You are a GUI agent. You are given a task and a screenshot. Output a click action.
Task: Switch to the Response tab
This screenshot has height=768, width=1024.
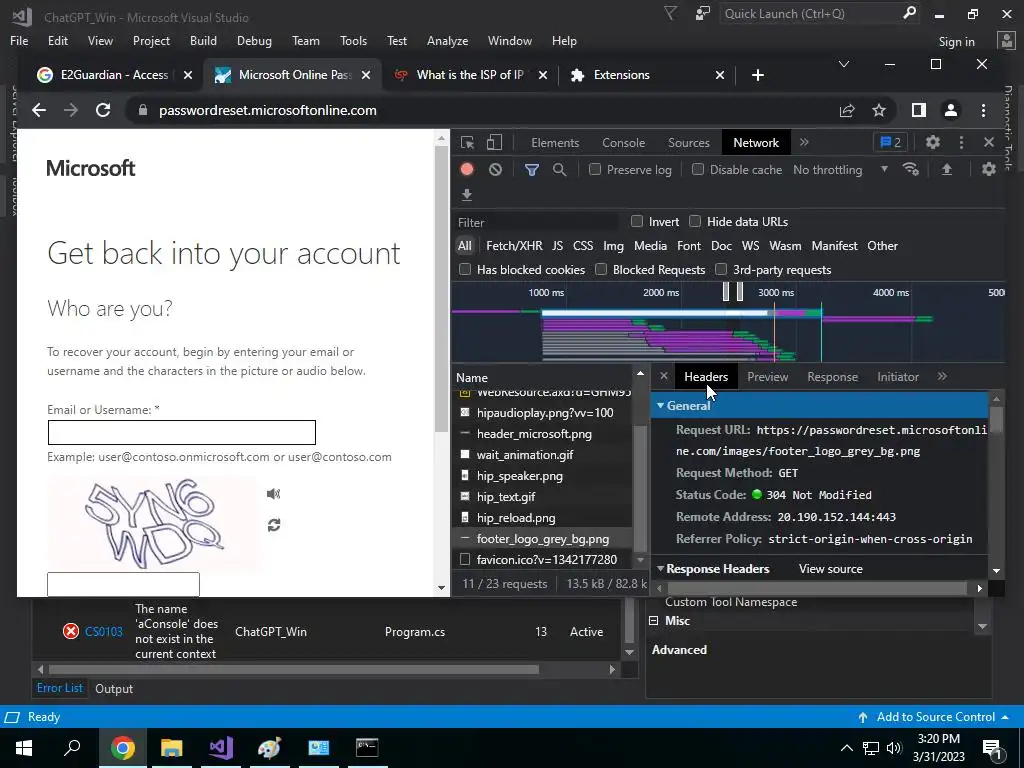[832, 377]
